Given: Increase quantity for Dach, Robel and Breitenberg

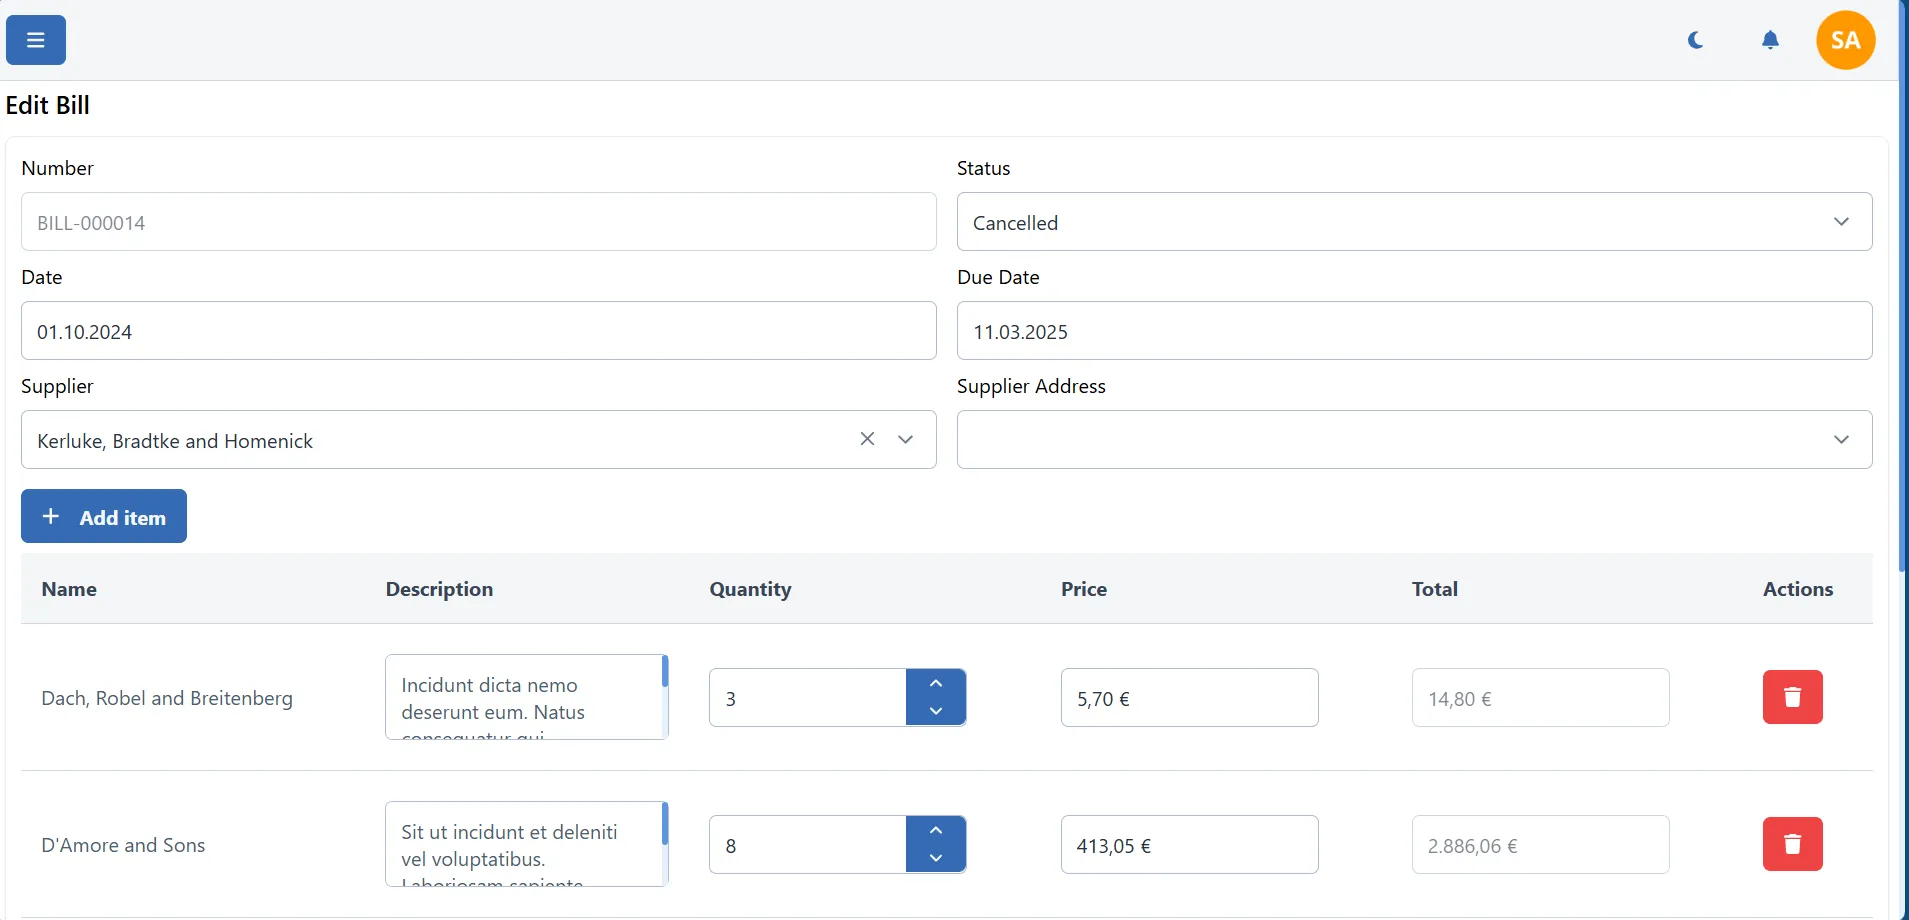Looking at the screenshot, I should 936,684.
